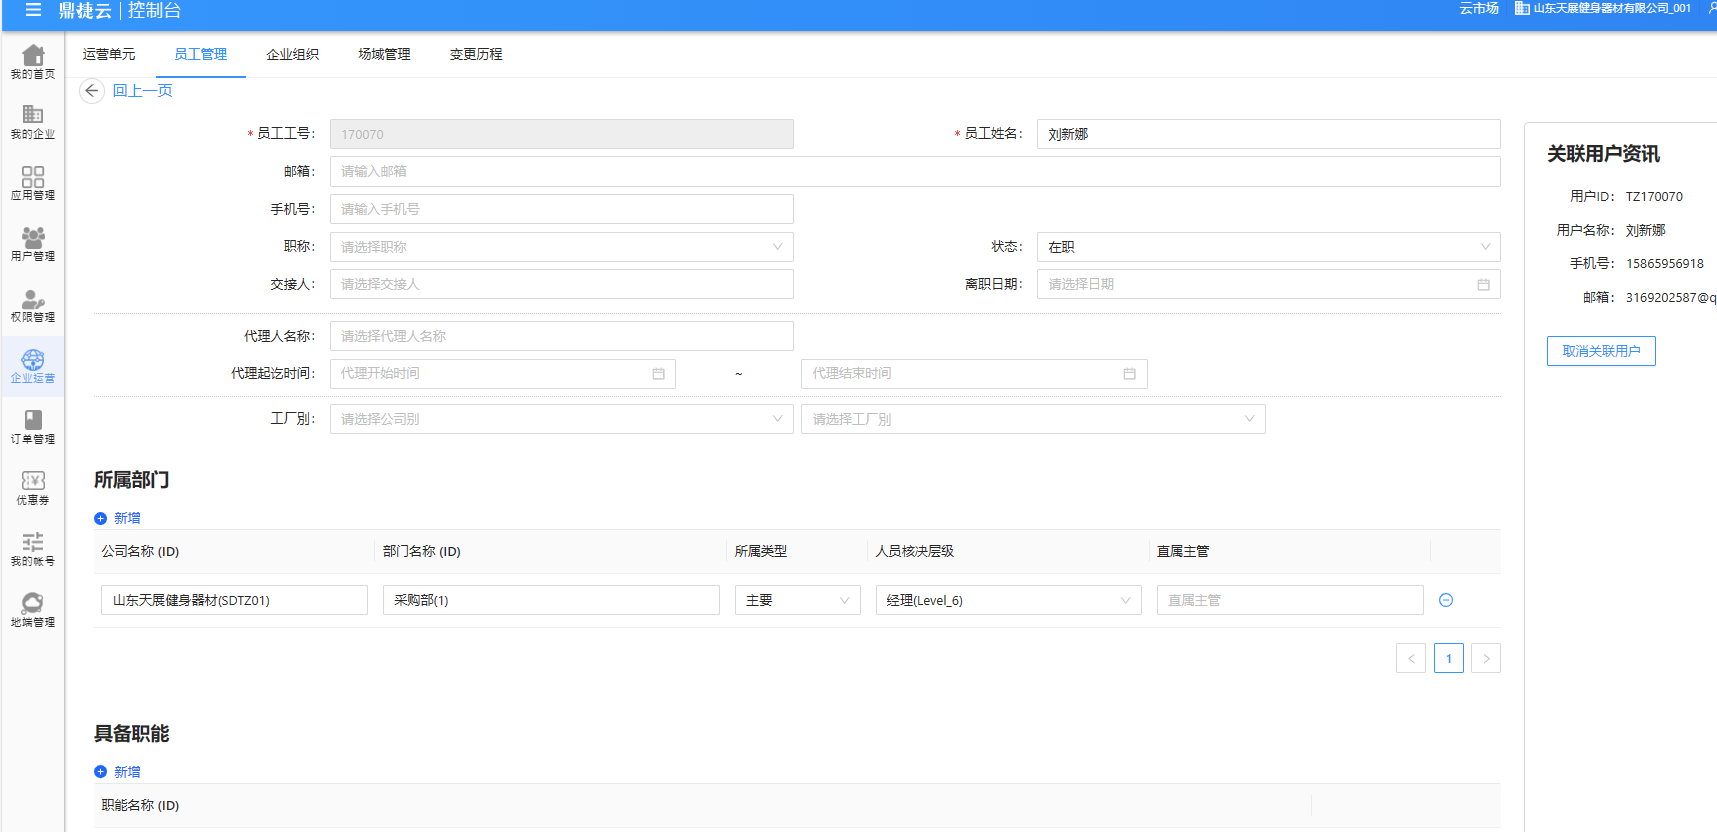Screen dimensions: 1717x832
Task: Open the 请选择公司别 dropdown
Action: pyautogui.click(x=562, y=419)
